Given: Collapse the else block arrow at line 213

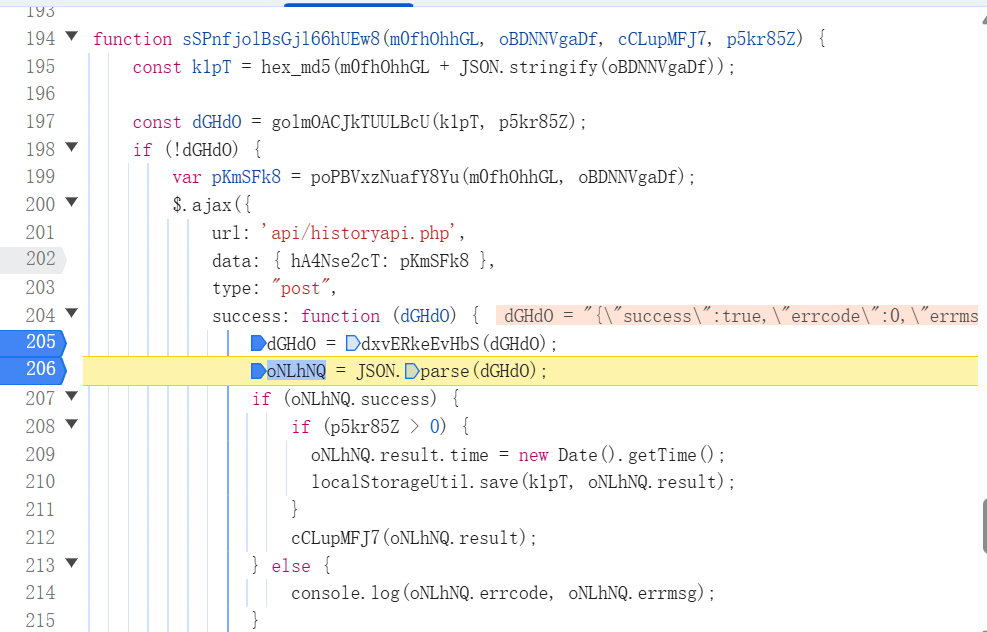Looking at the screenshot, I should (x=72, y=562).
